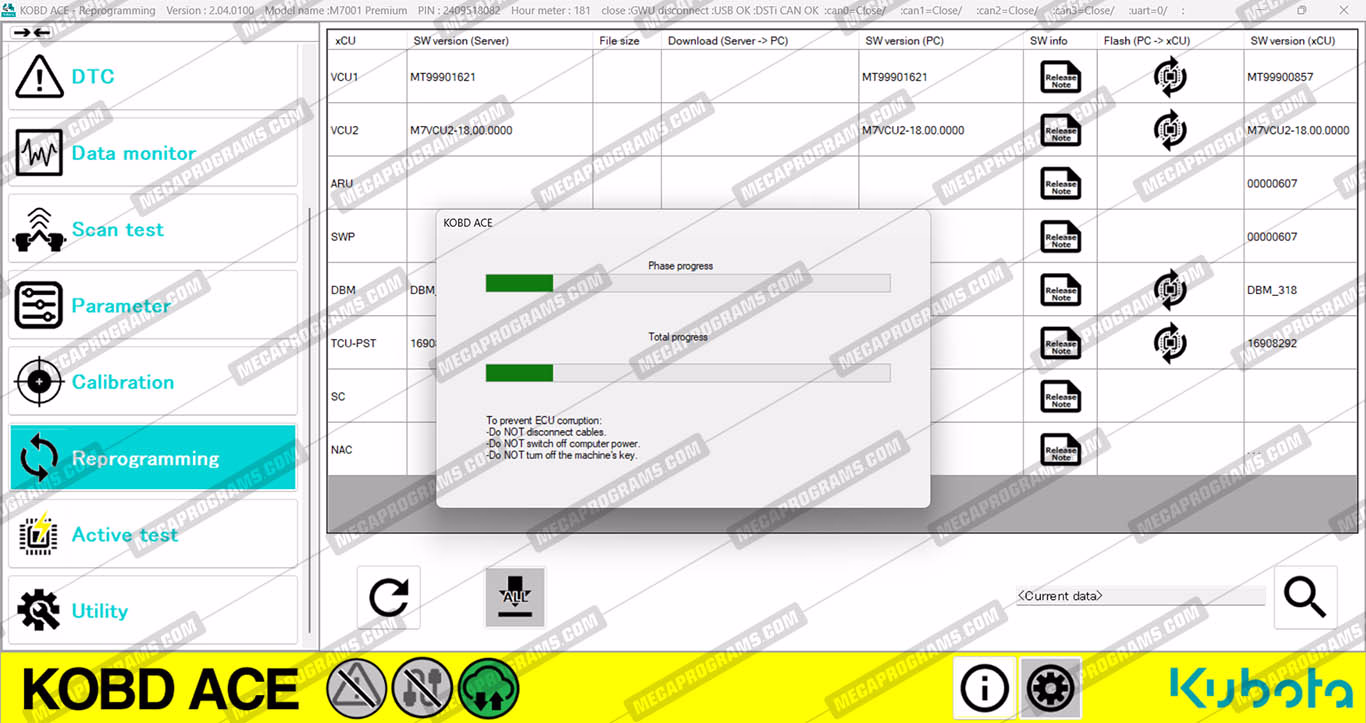
Task: Open the DBM release note
Action: tap(1060, 290)
